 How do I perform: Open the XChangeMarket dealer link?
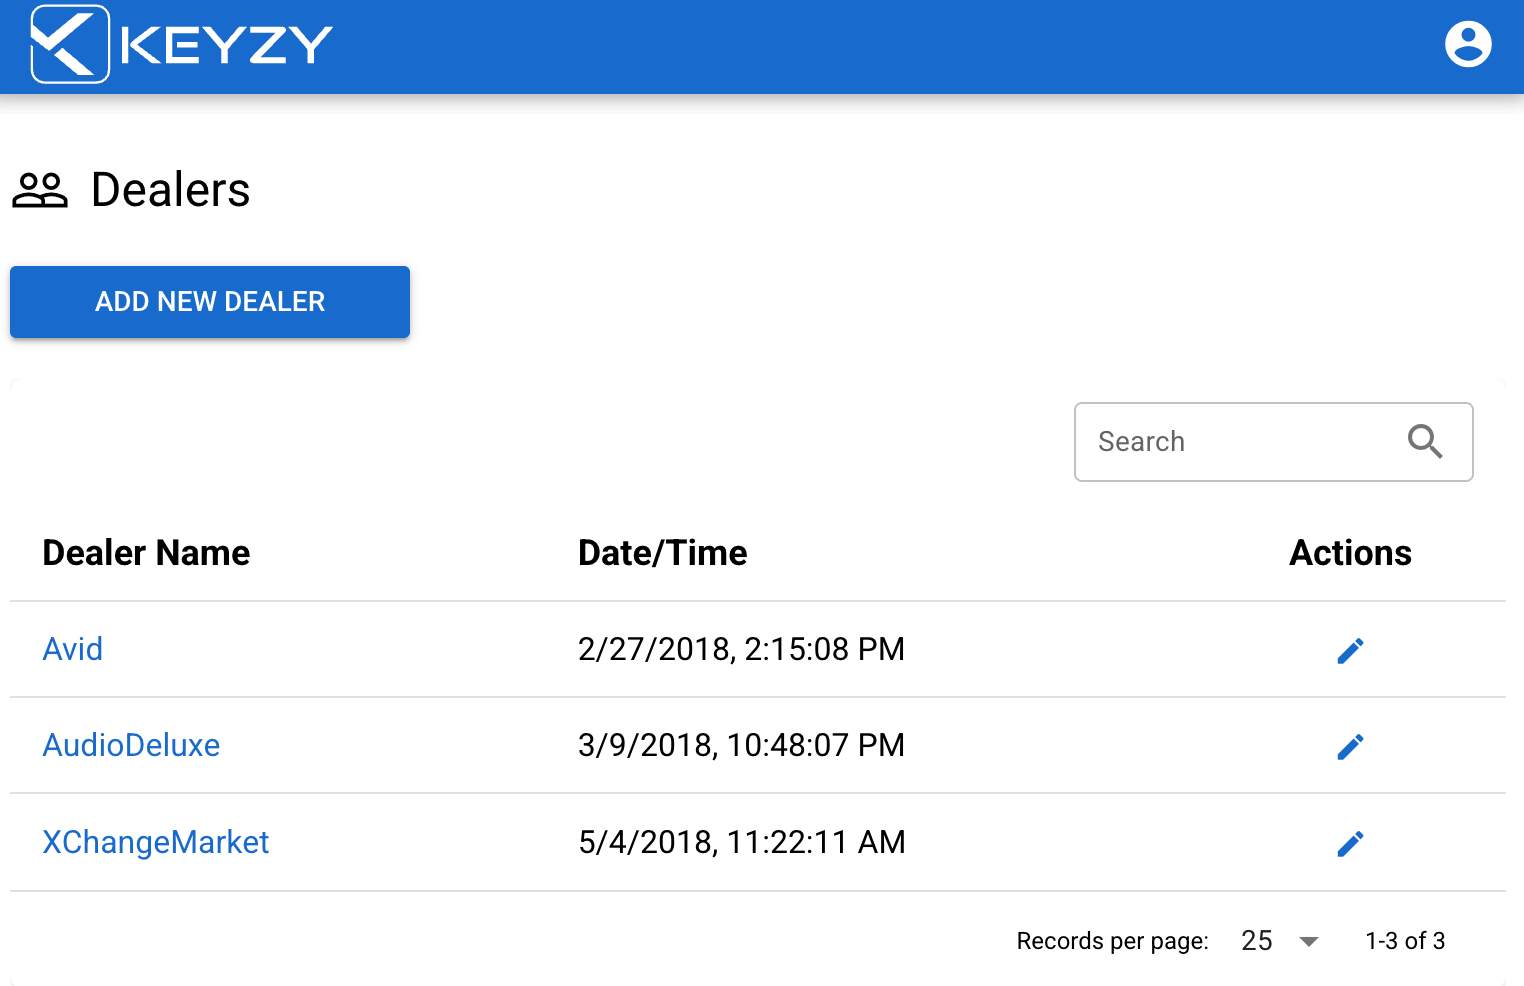click(x=156, y=842)
